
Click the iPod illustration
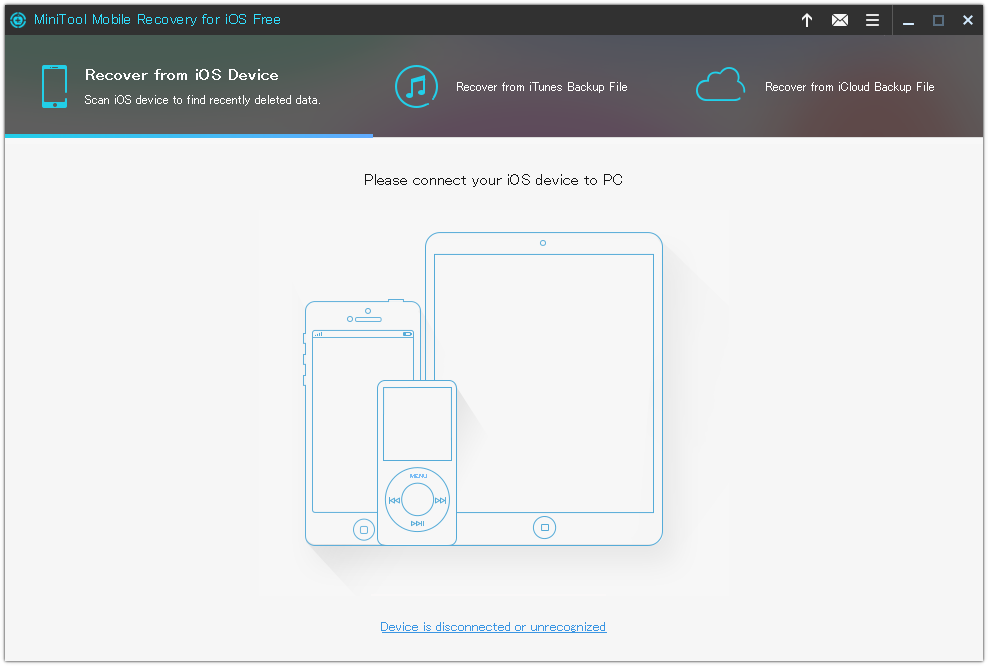(416, 462)
